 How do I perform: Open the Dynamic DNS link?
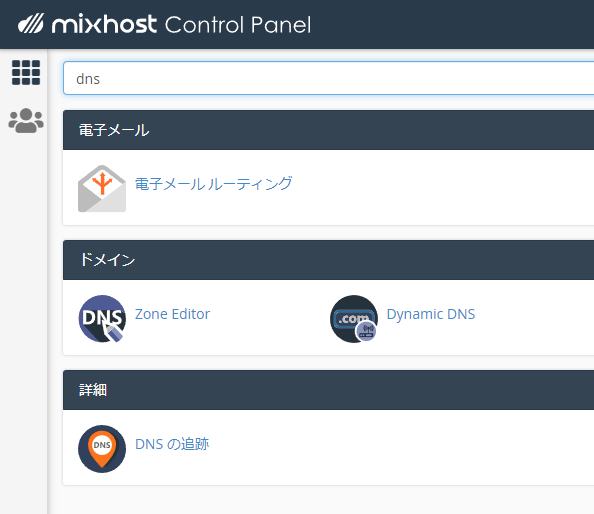point(431,314)
